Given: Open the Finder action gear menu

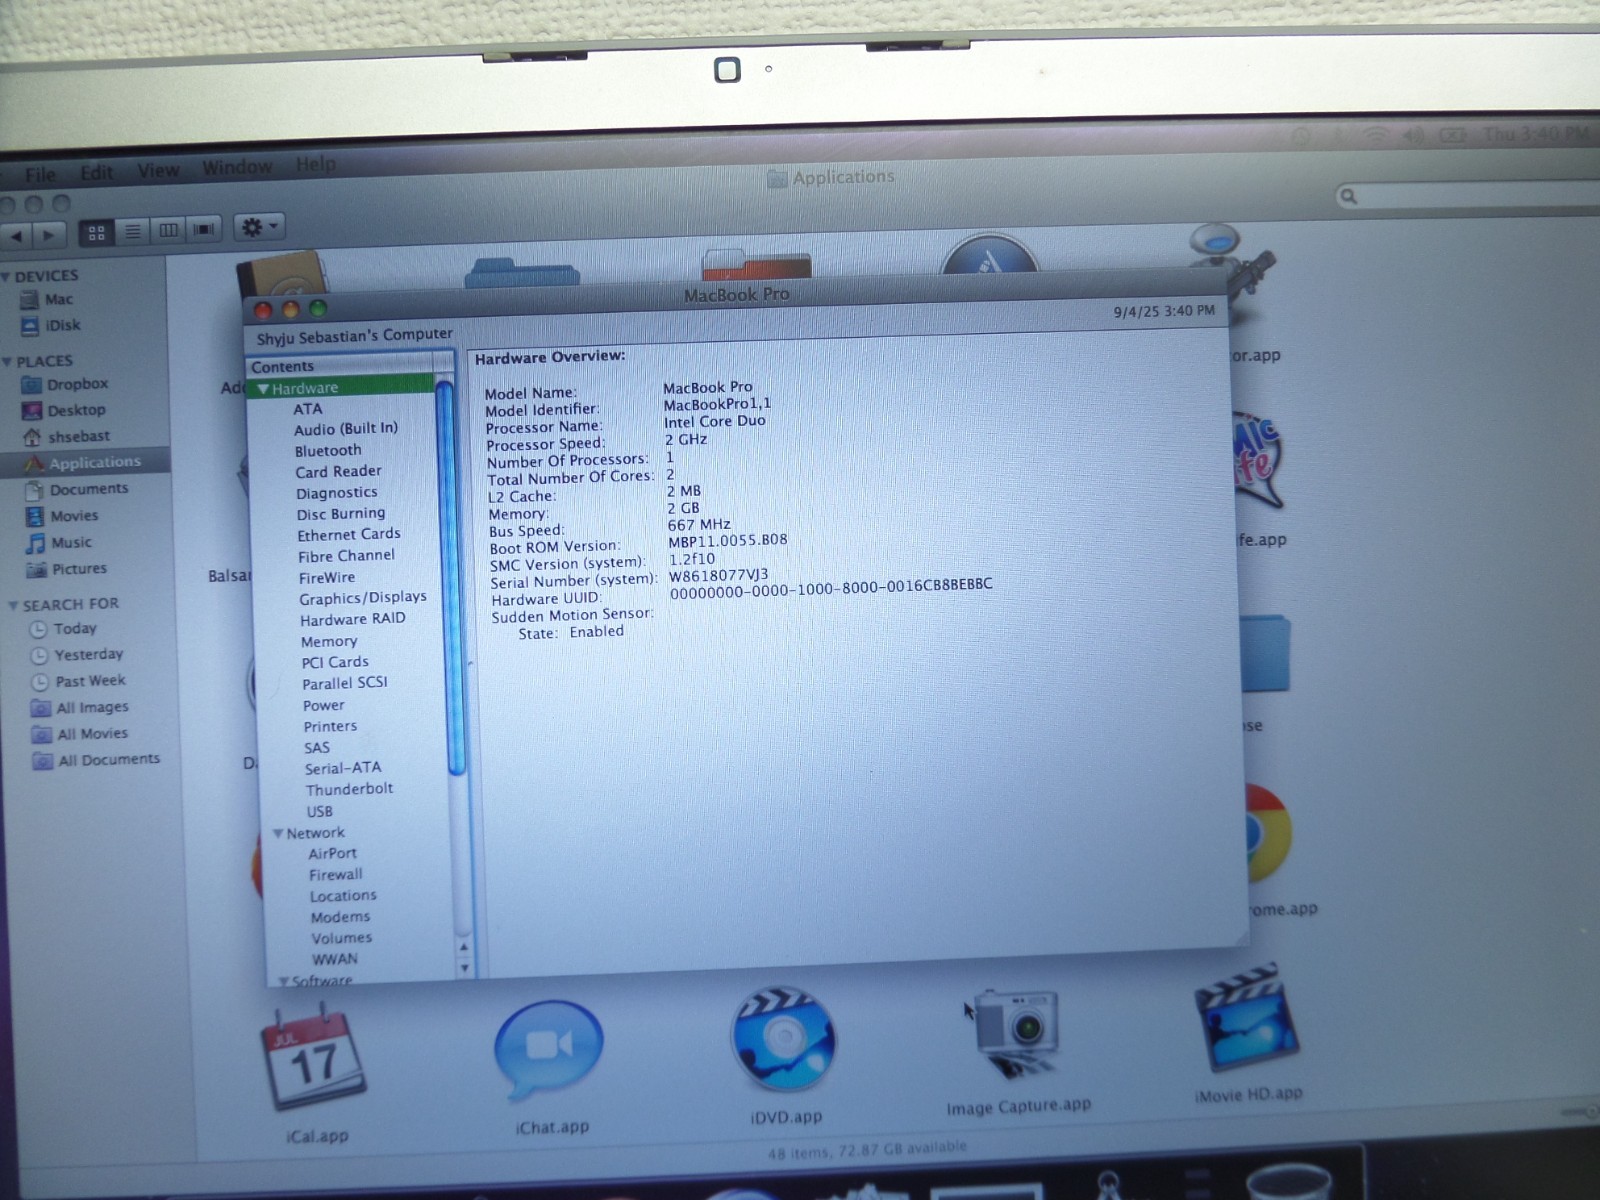Looking at the screenshot, I should 259,227.
